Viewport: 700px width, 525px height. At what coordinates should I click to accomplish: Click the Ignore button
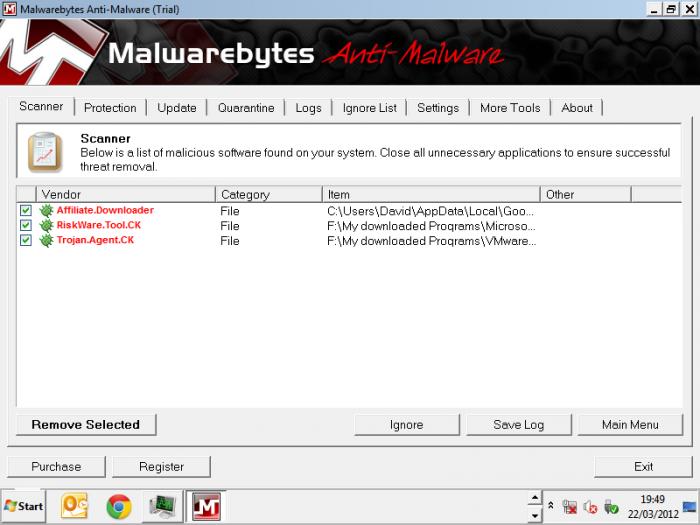click(x=406, y=425)
